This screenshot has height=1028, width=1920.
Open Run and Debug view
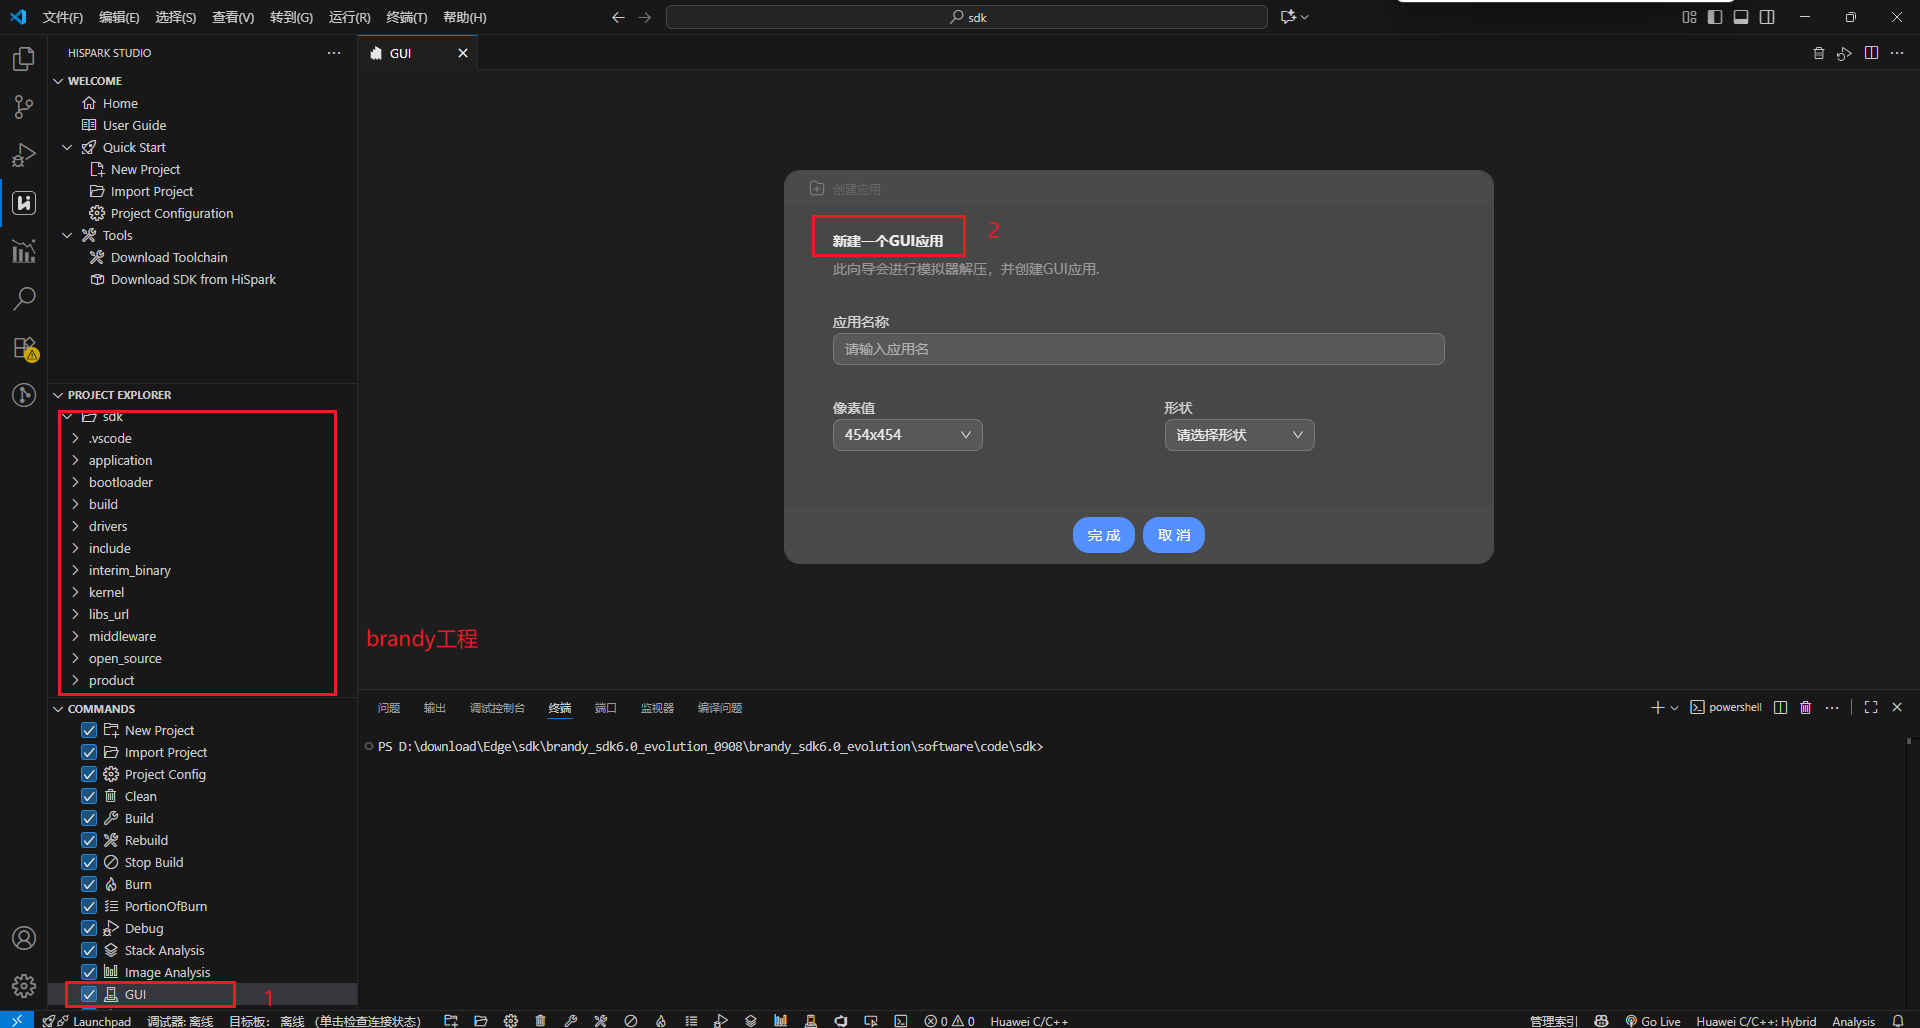24,155
